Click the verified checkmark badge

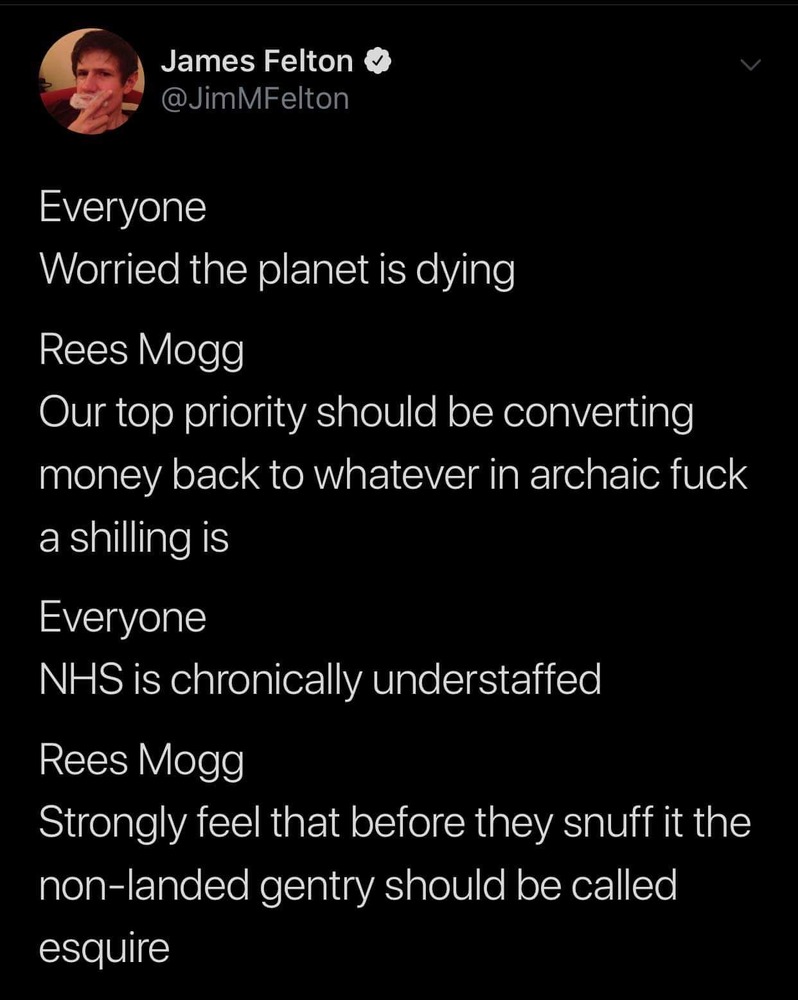click(x=375, y=62)
